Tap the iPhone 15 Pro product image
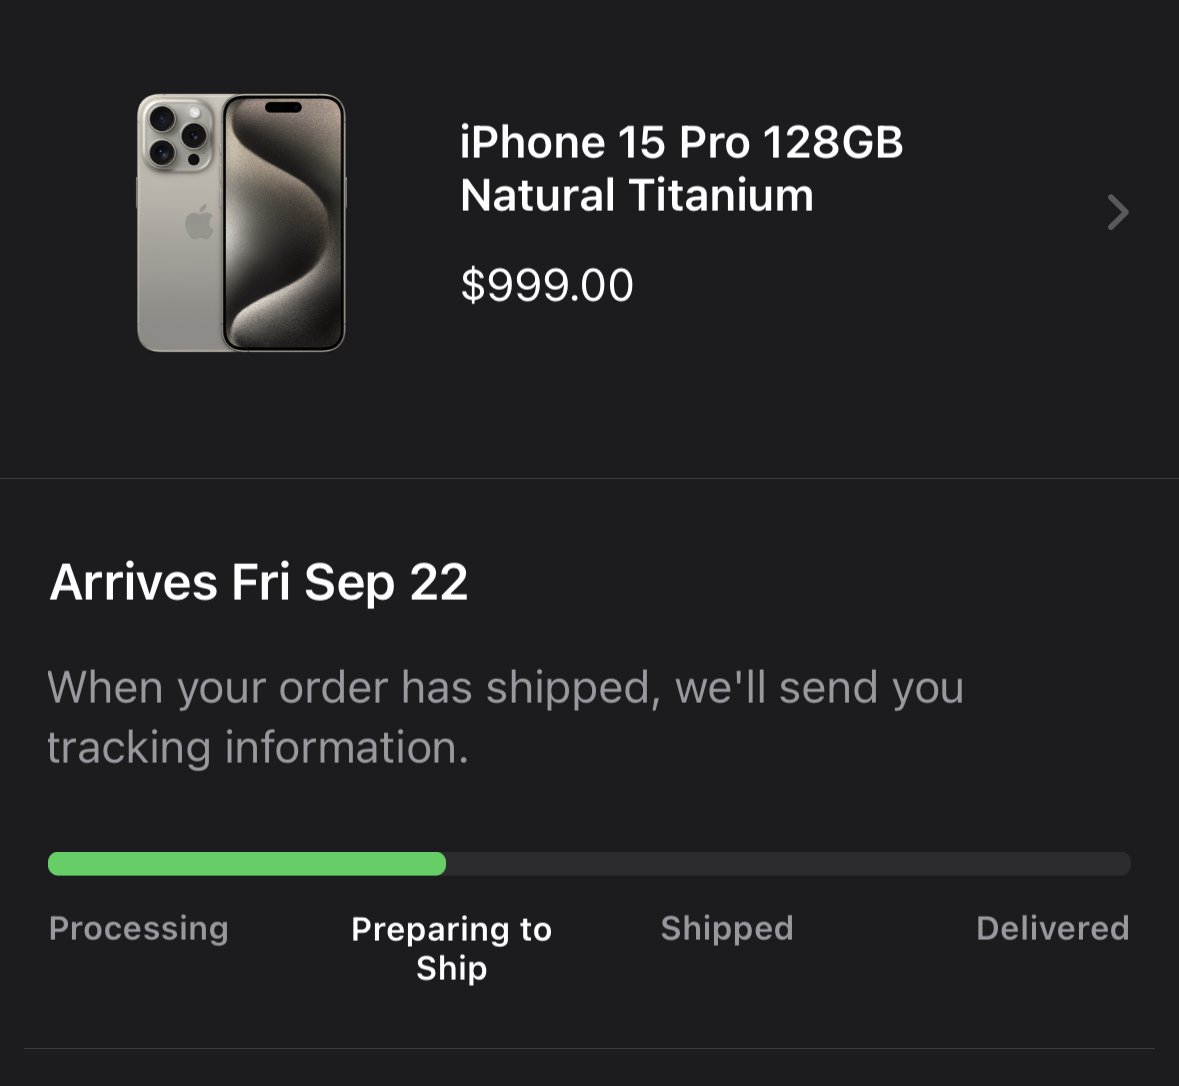Screen dimensions: 1179x1086 point(241,223)
